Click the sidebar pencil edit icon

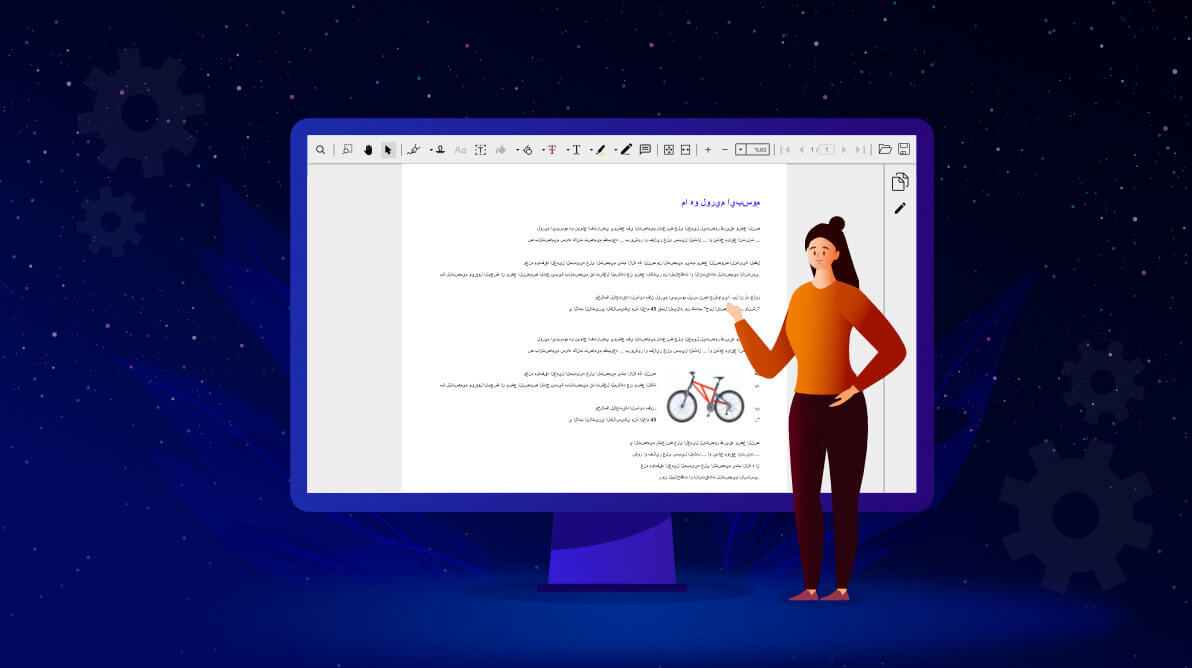(x=900, y=207)
